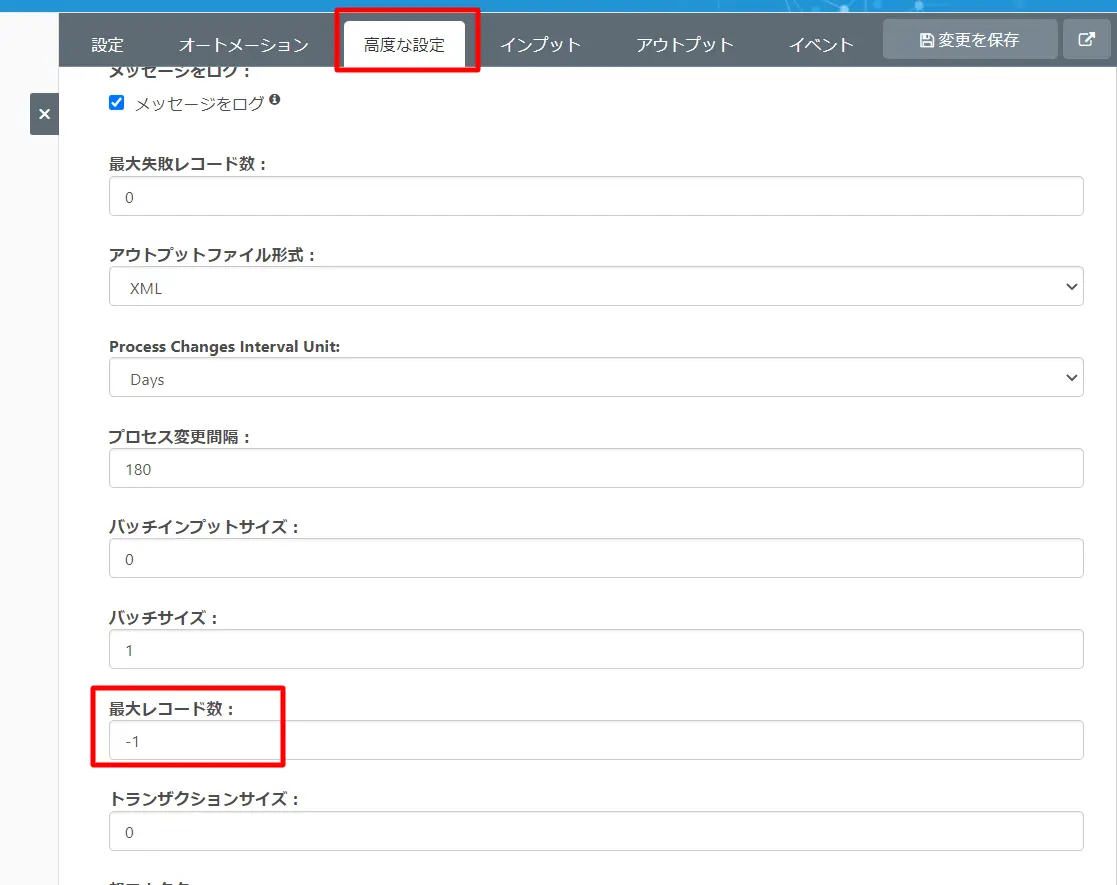Focus the プロセス変更間隔 field showing 180
Viewport: 1117px width, 885px height.
click(x=596, y=468)
